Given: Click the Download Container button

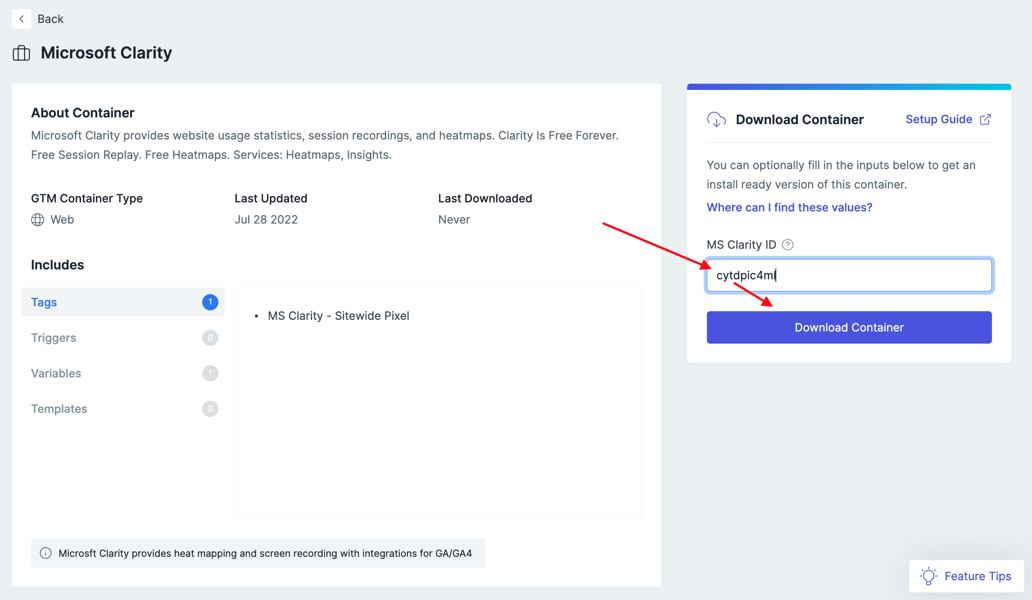Looking at the screenshot, I should tap(849, 328).
